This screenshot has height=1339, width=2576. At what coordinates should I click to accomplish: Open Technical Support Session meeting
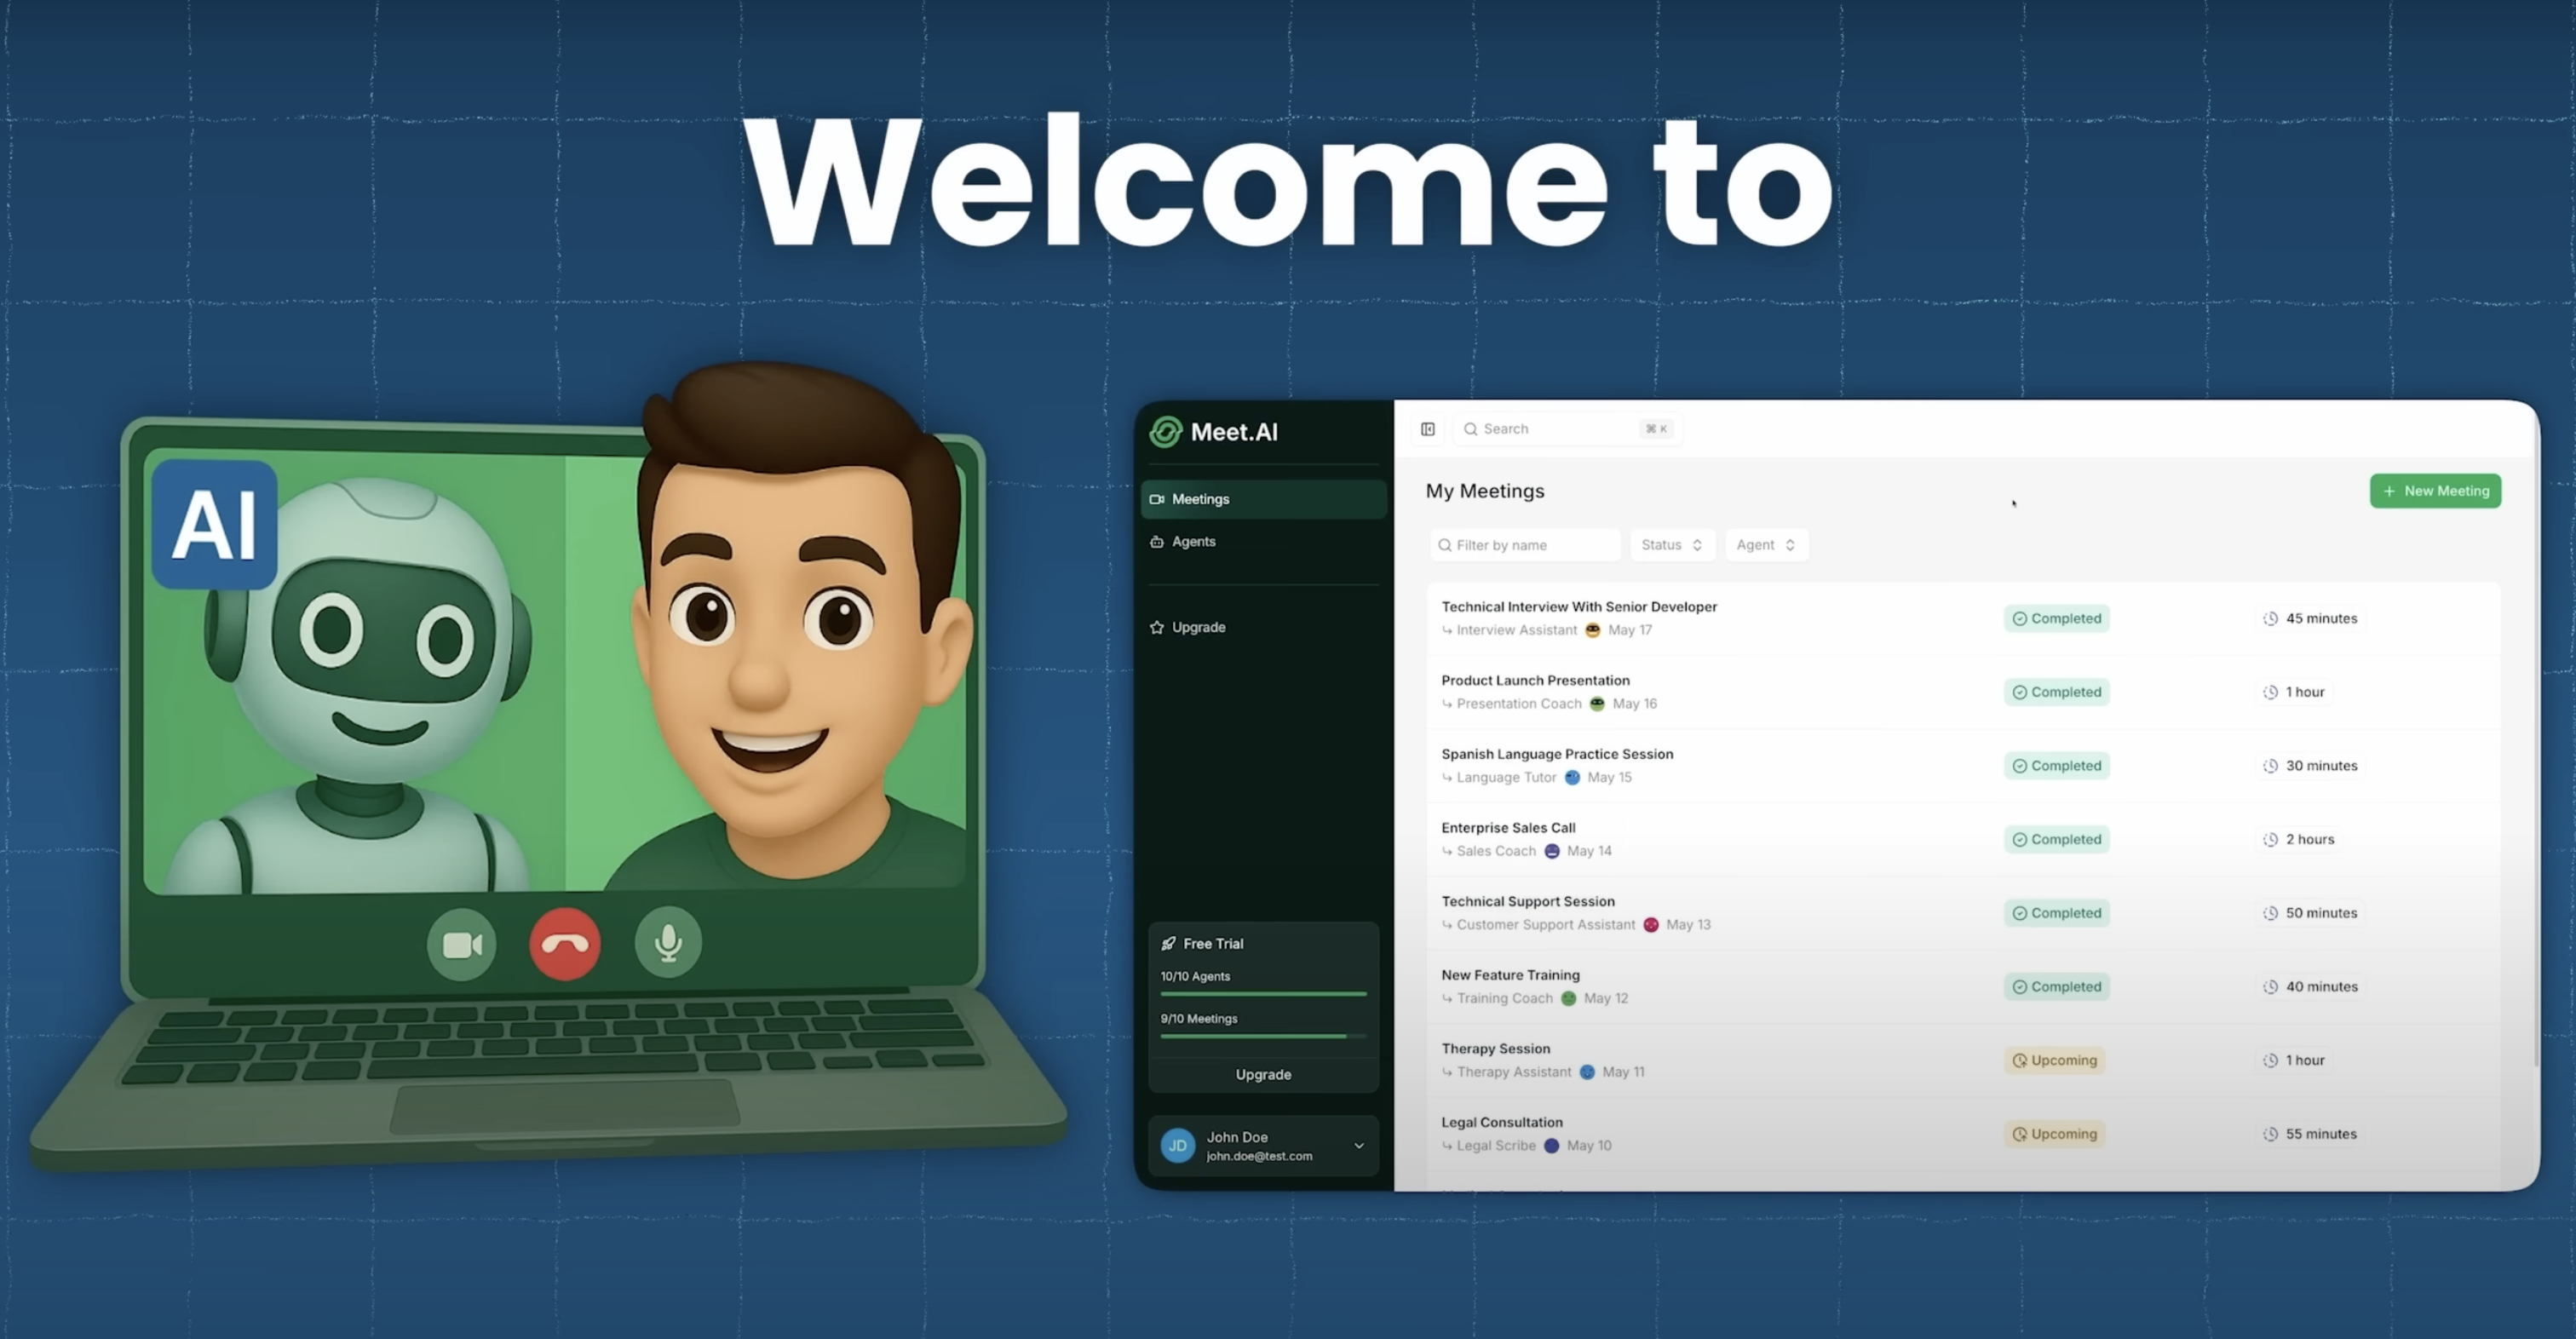pyautogui.click(x=1963, y=913)
